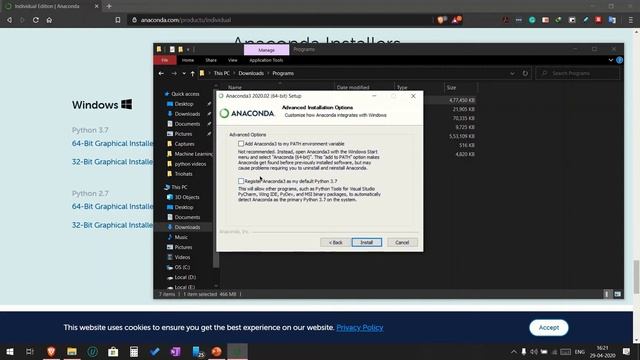Click the Install button in setup
This screenshot has height=360, width=640.
367,242
